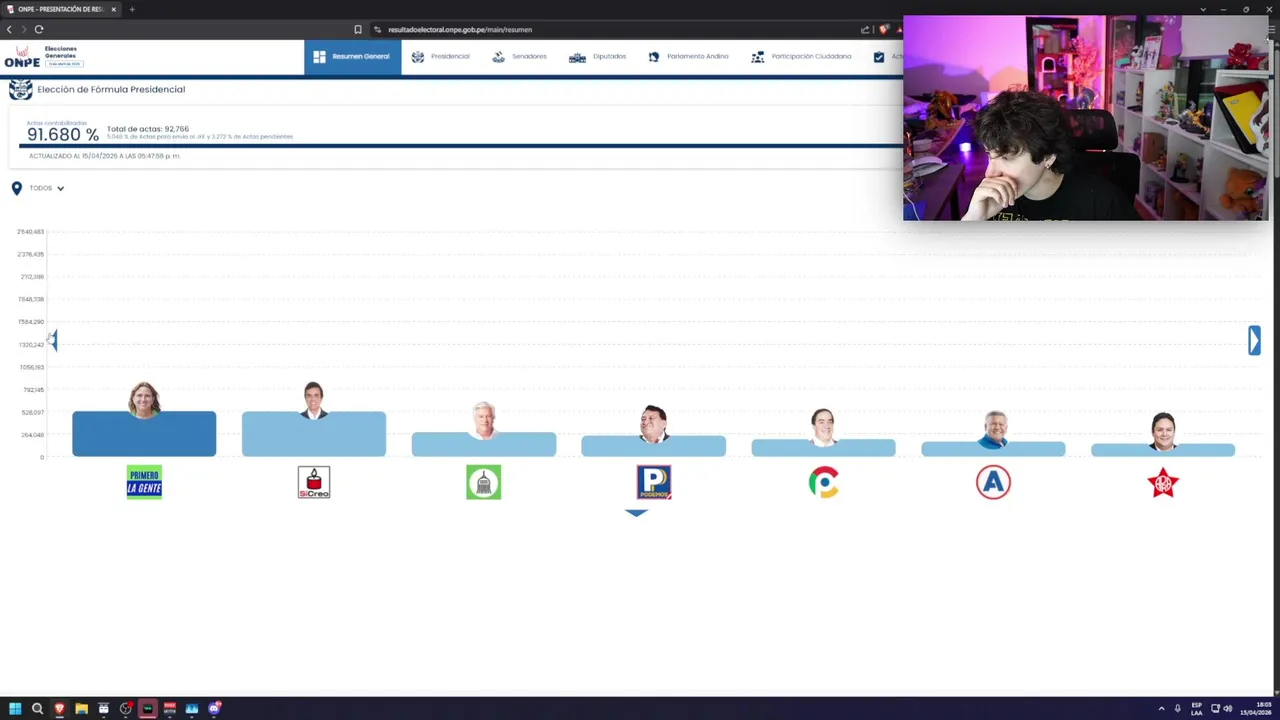1280x720 pixels.
Task: Select the Parlamento Andino tab
Action: (x=688, y=57)
